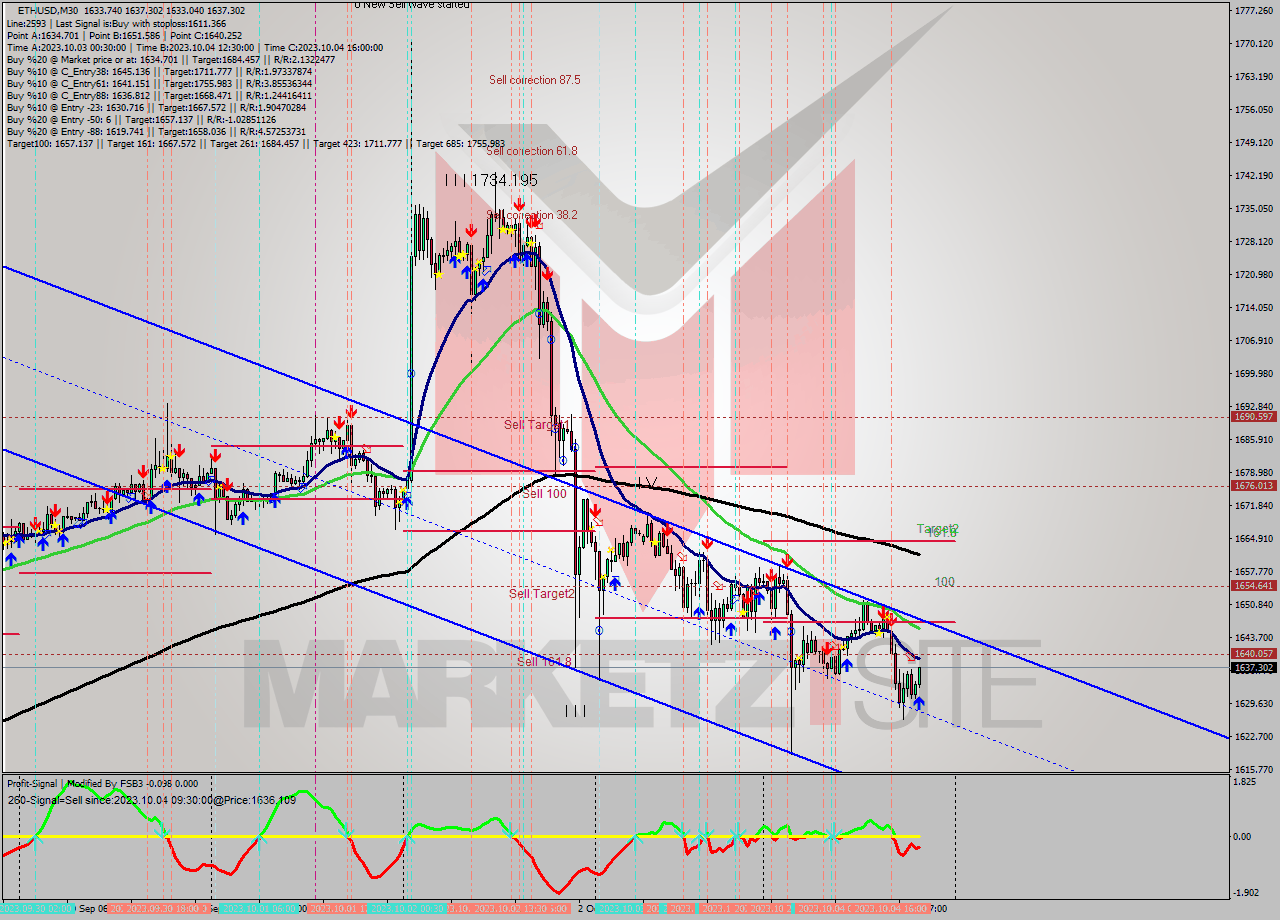The width and height of the screenshot is (1280, 920).
Task: Click the 1749.210 value on price axis
Action: click(1254, 142)
